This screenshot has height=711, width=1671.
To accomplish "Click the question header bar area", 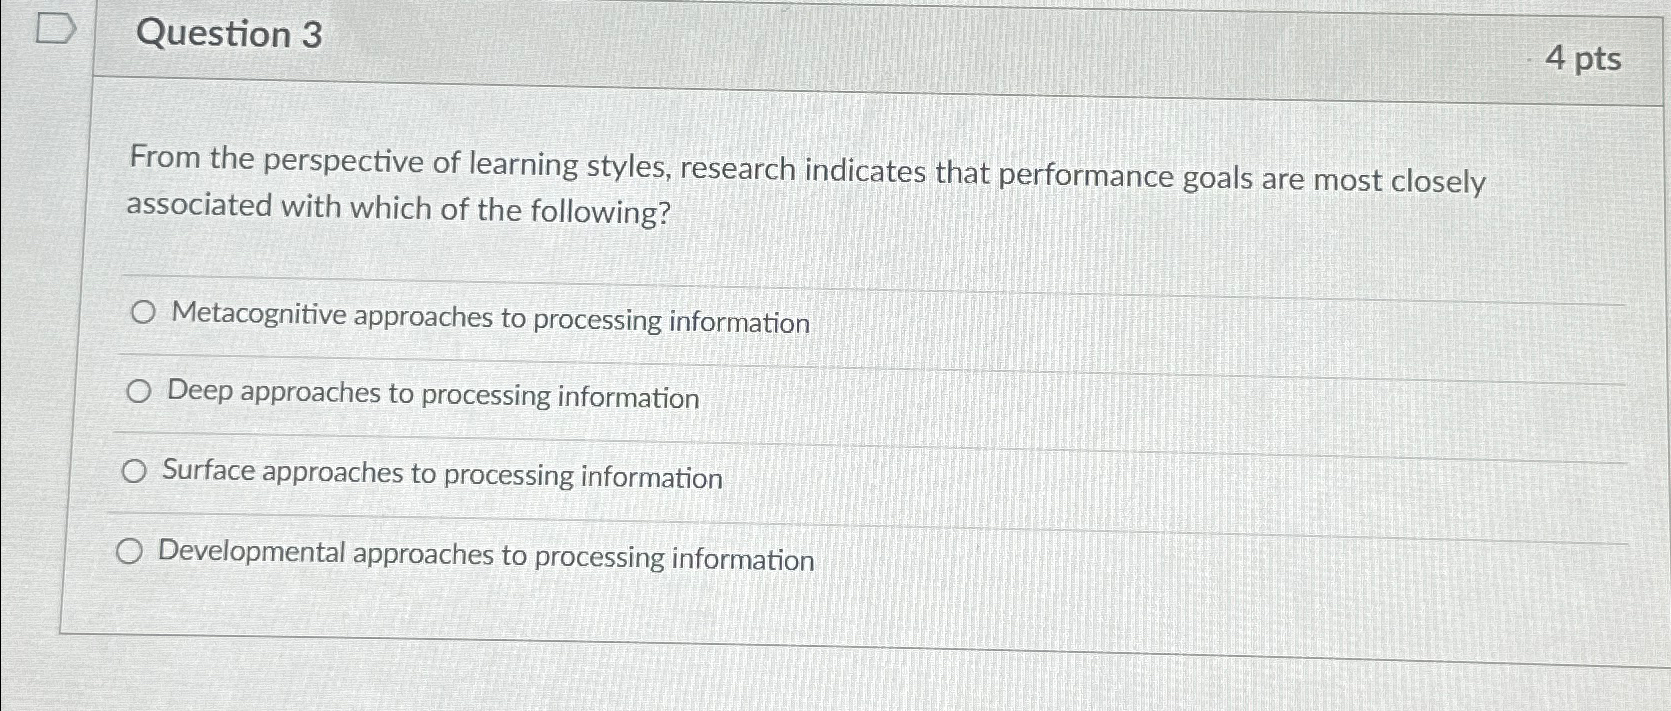I will [800, 45].
